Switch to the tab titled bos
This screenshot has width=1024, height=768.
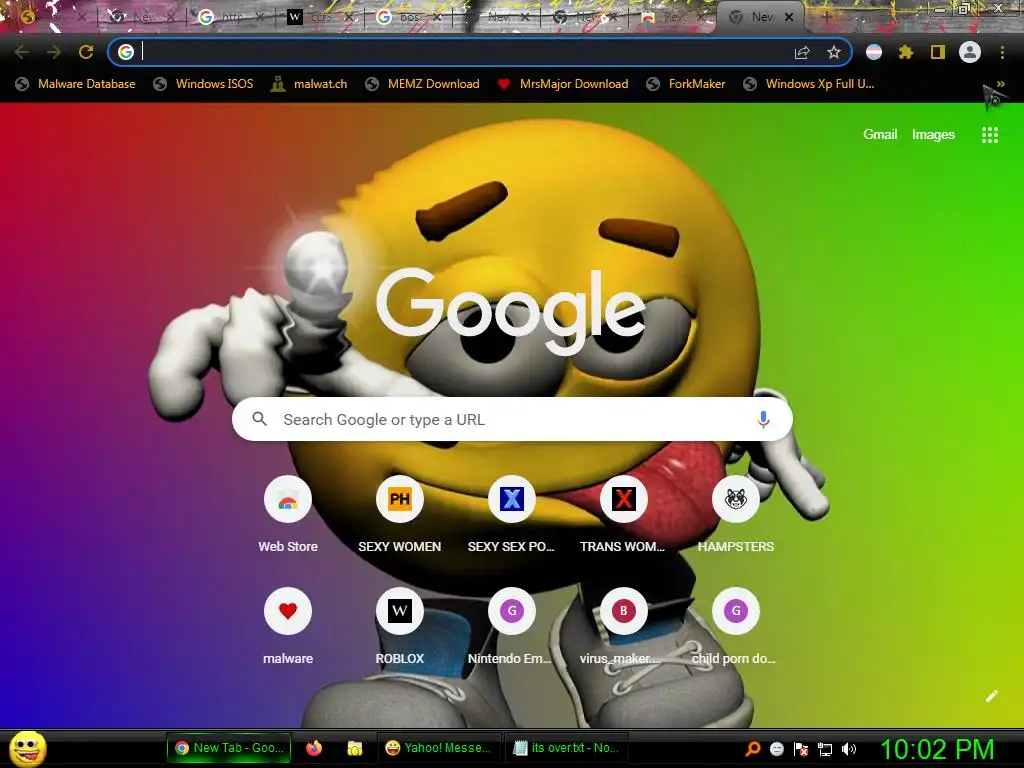point(409,17)
